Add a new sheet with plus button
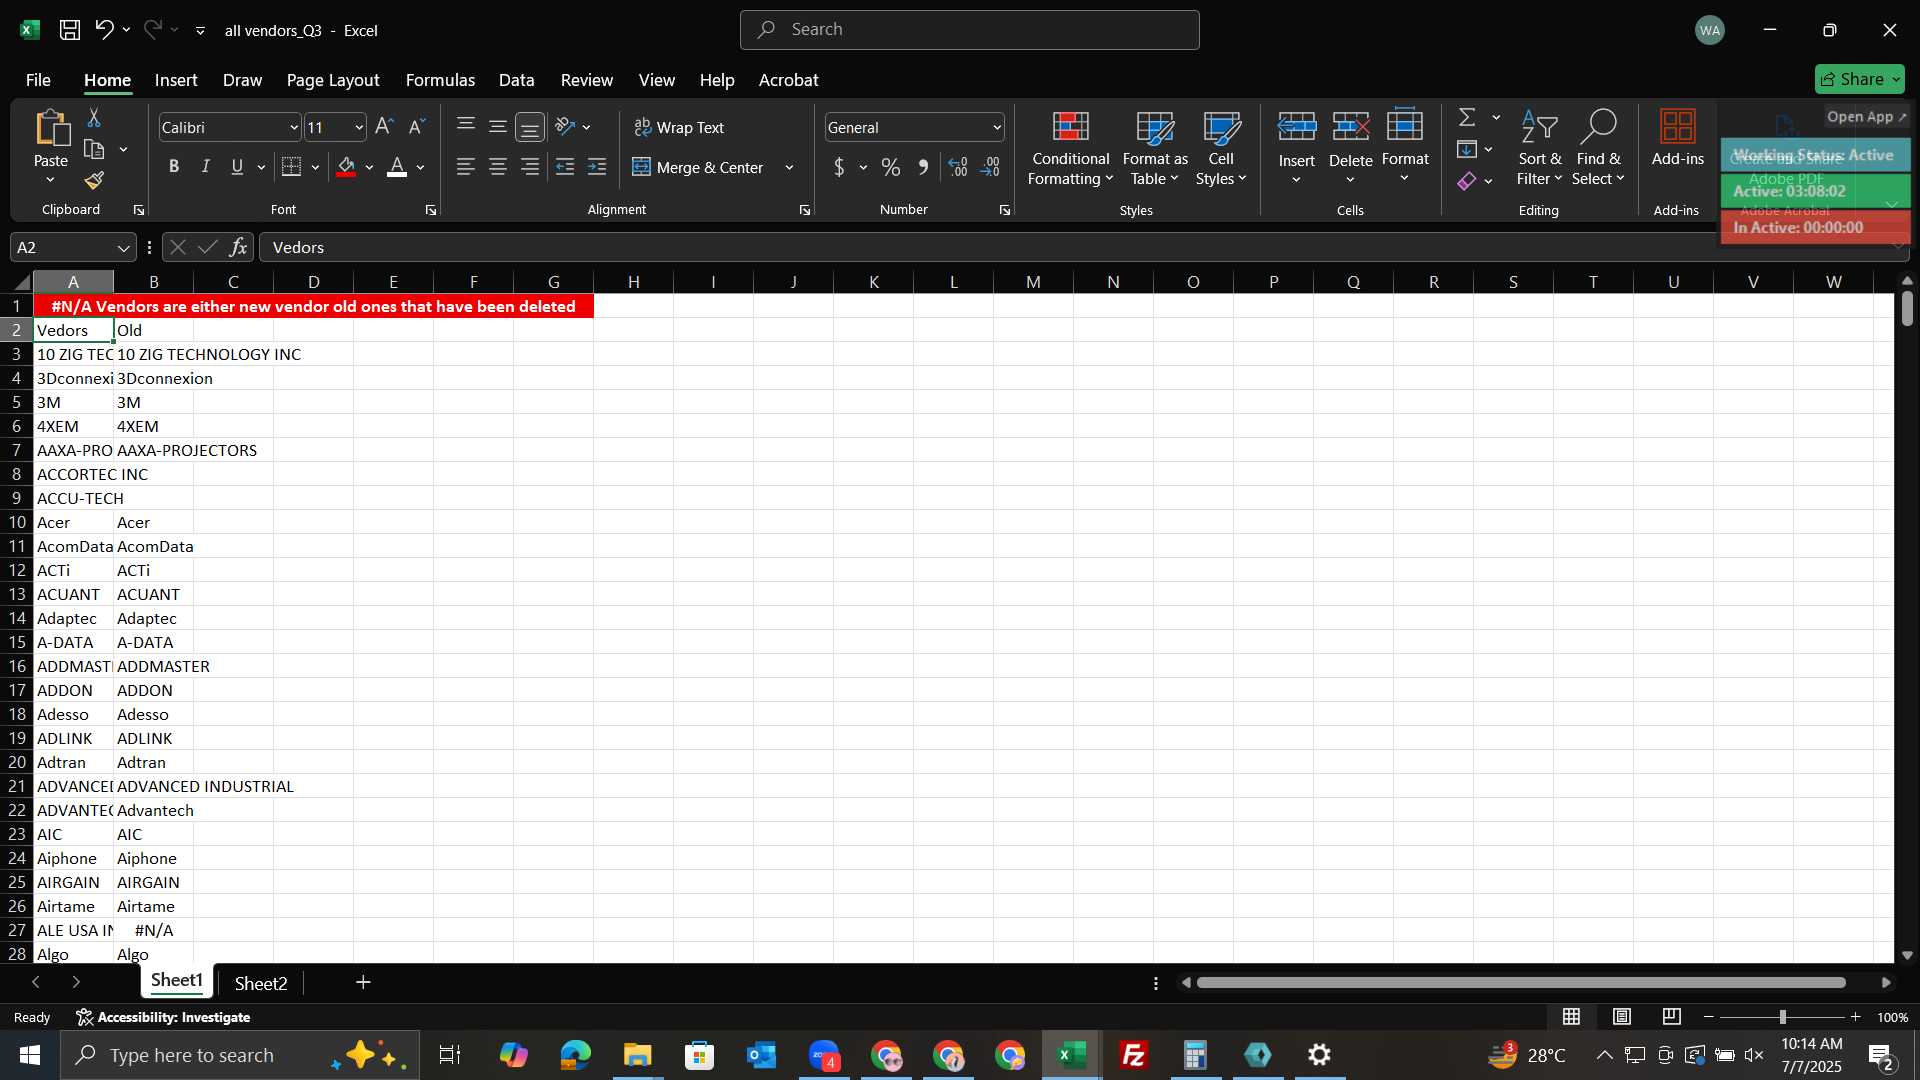This screenshot has height=1080, width=1920. click(x=363, y=983)
